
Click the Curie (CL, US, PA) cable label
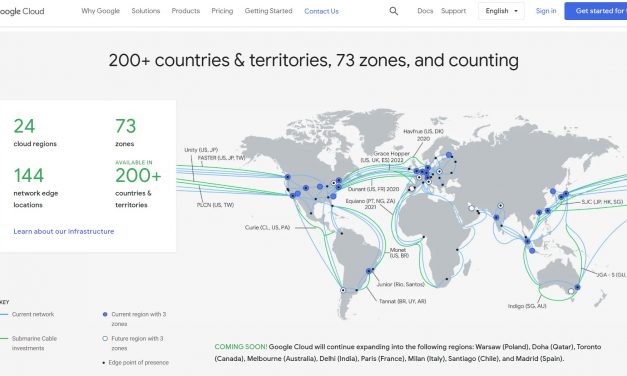click(x=268, y=227)
